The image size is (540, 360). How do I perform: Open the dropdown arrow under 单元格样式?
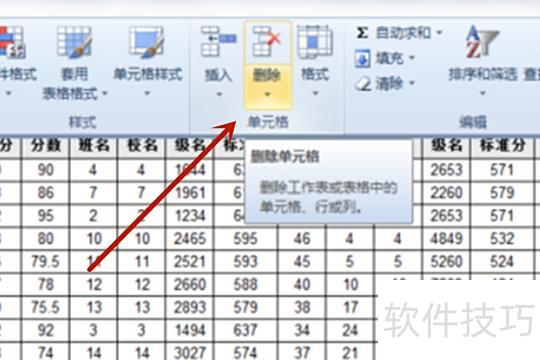pyautogui.click(x=147, y=93)
